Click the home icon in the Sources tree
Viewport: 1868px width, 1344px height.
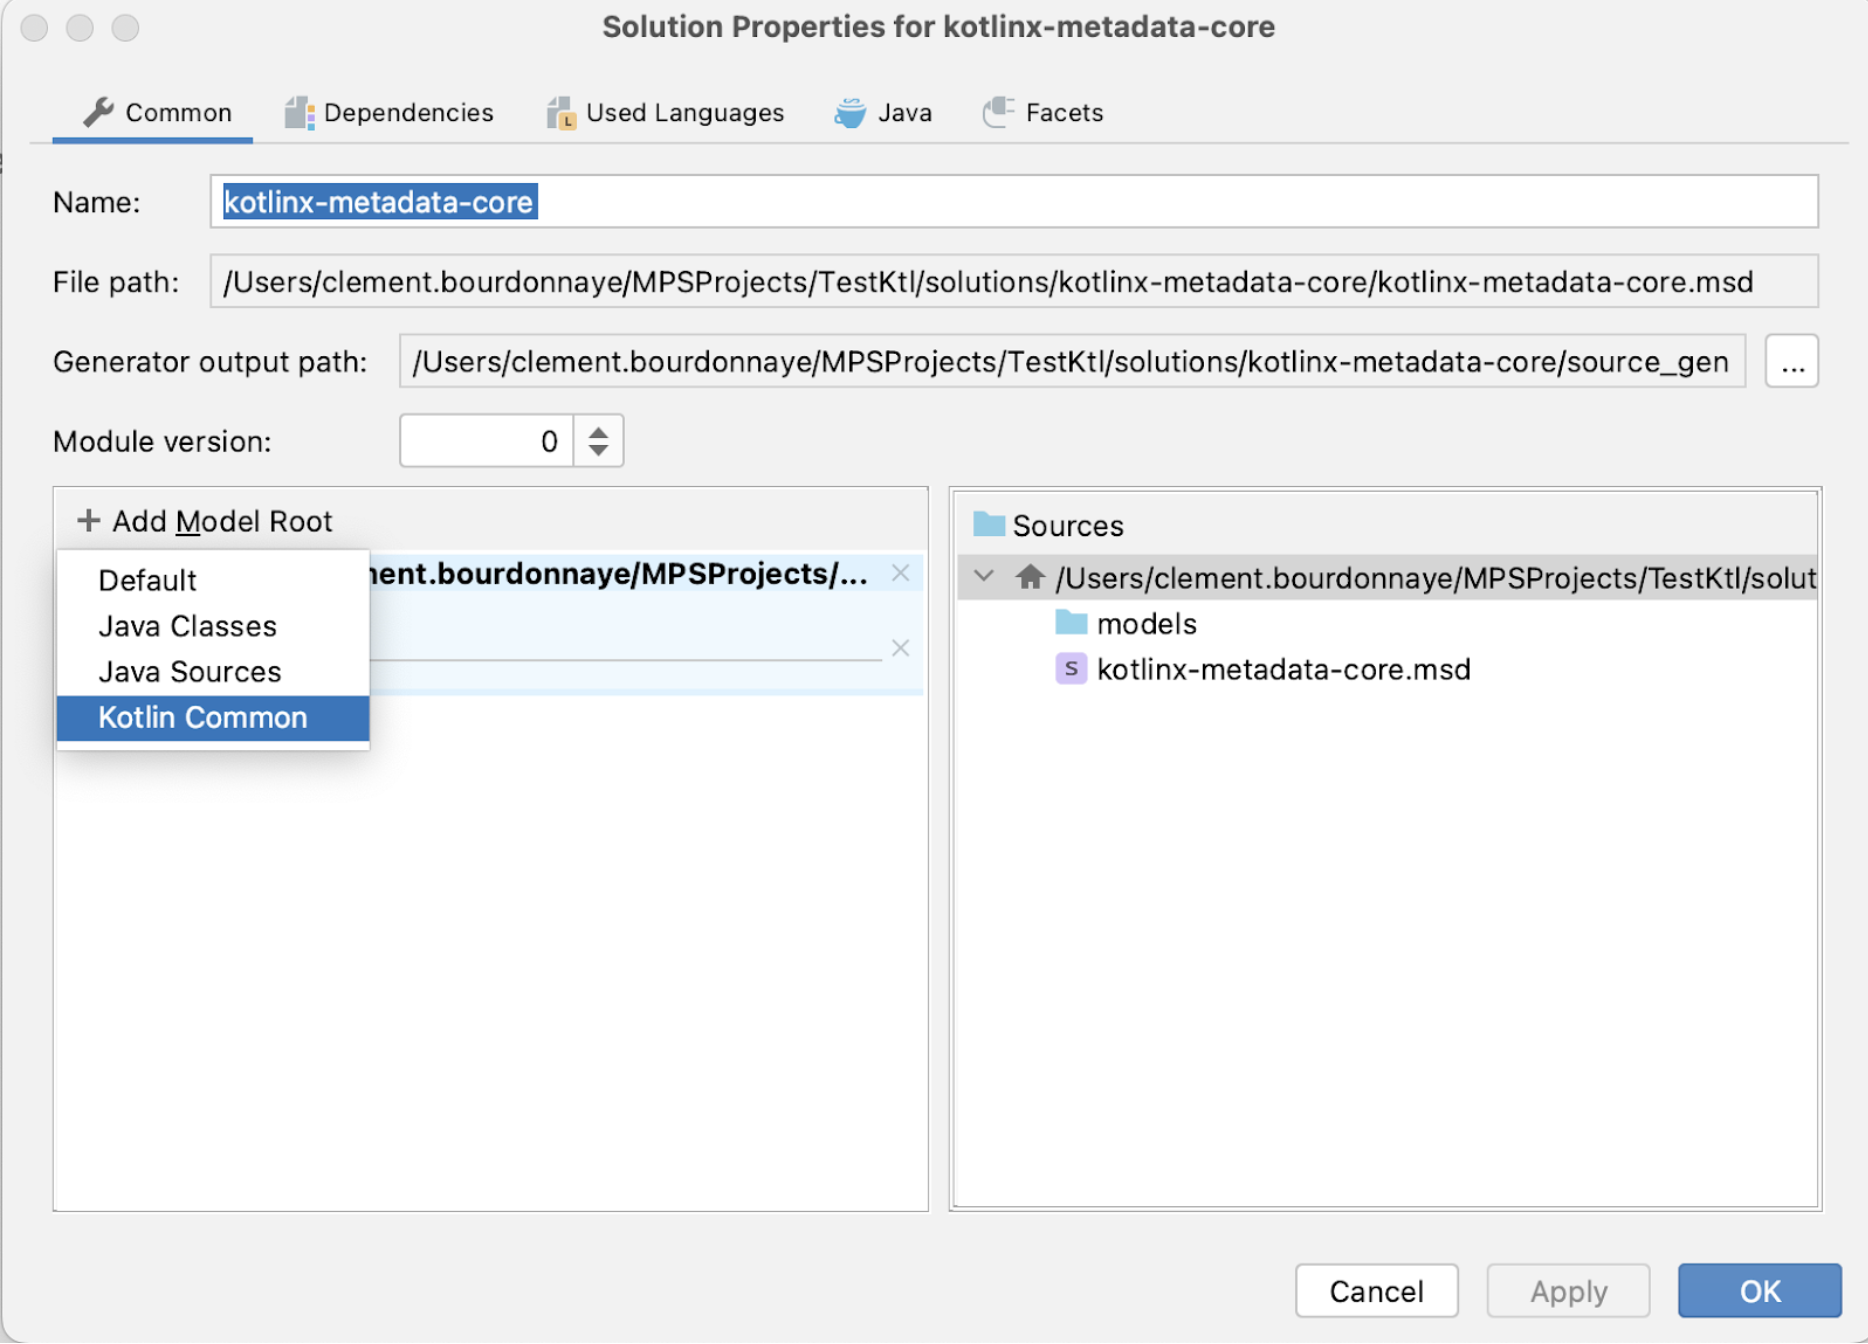pos(1029,577)
